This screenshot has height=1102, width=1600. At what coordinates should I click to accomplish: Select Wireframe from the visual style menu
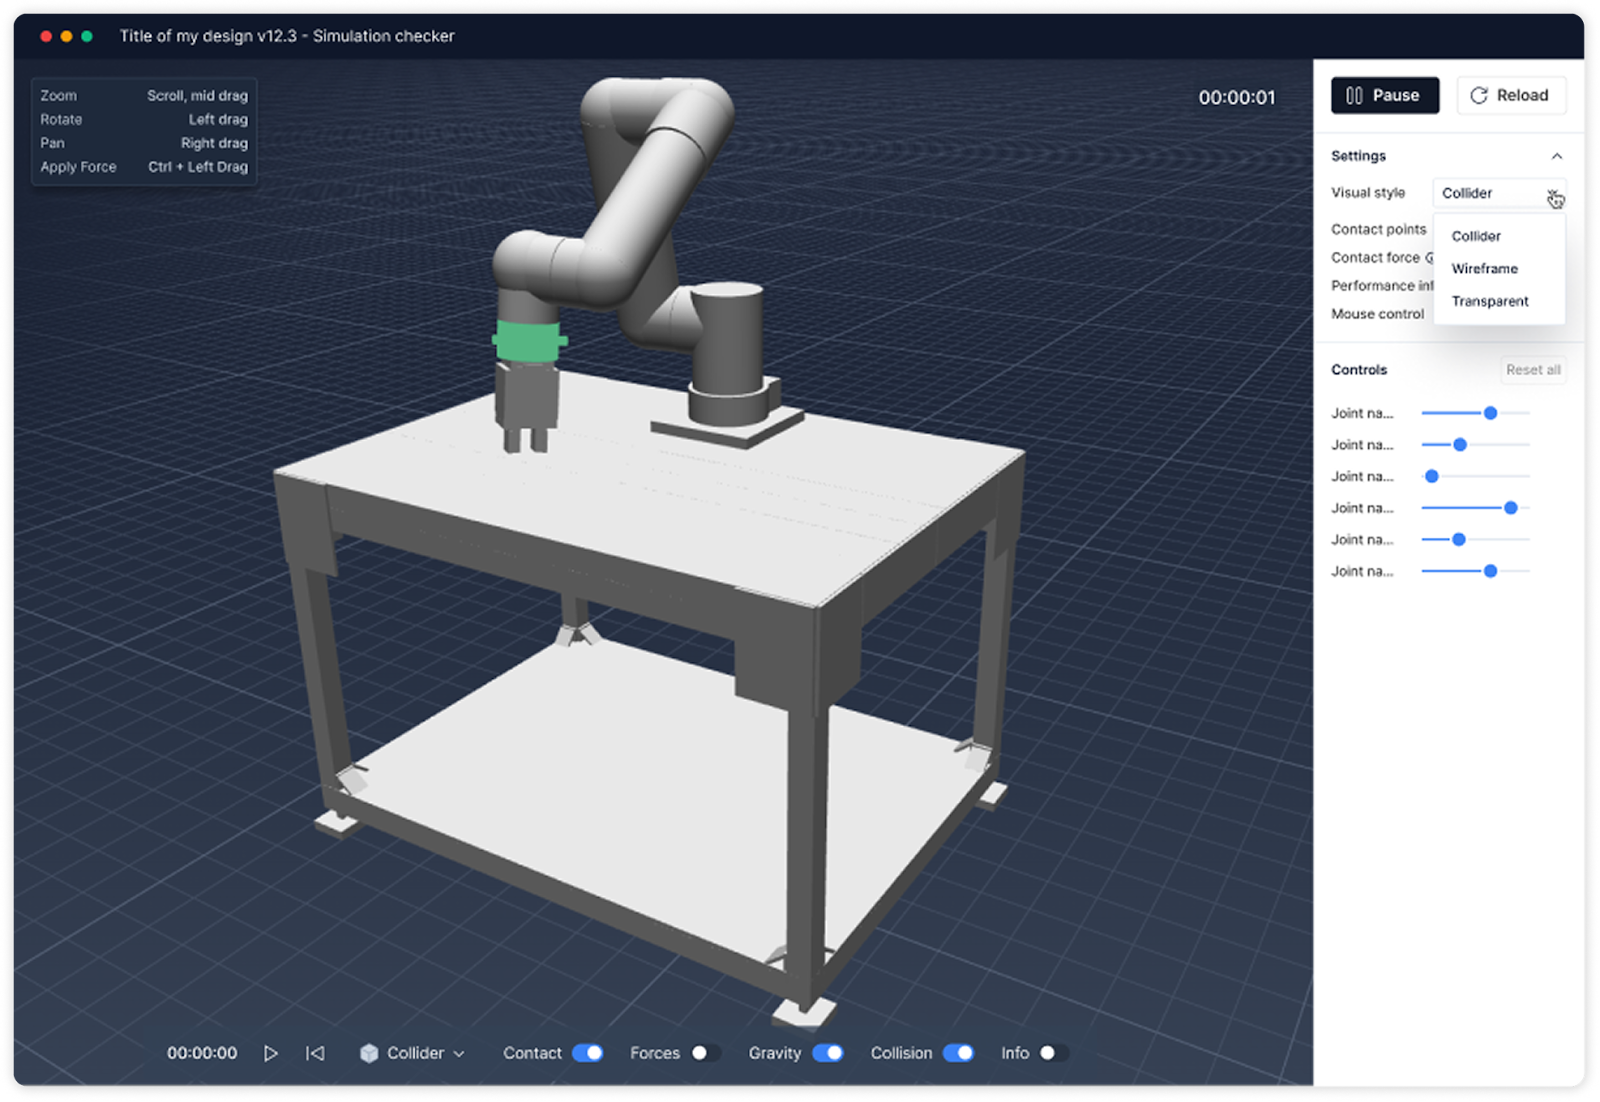1484,268
